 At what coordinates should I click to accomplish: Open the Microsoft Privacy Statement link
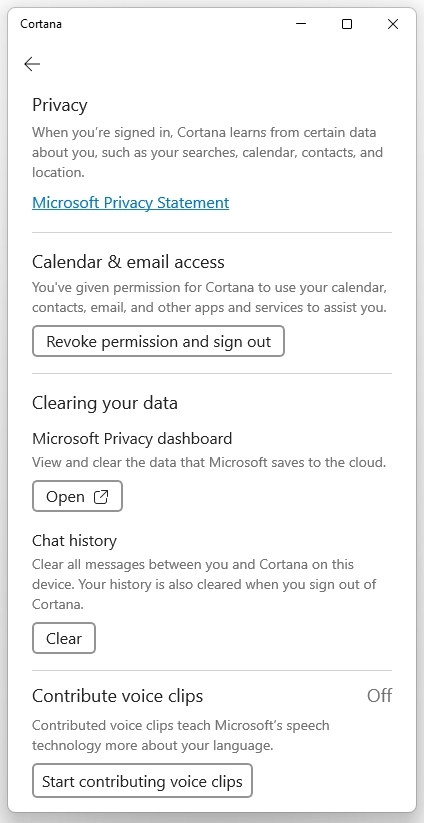(x=131, y=203)
